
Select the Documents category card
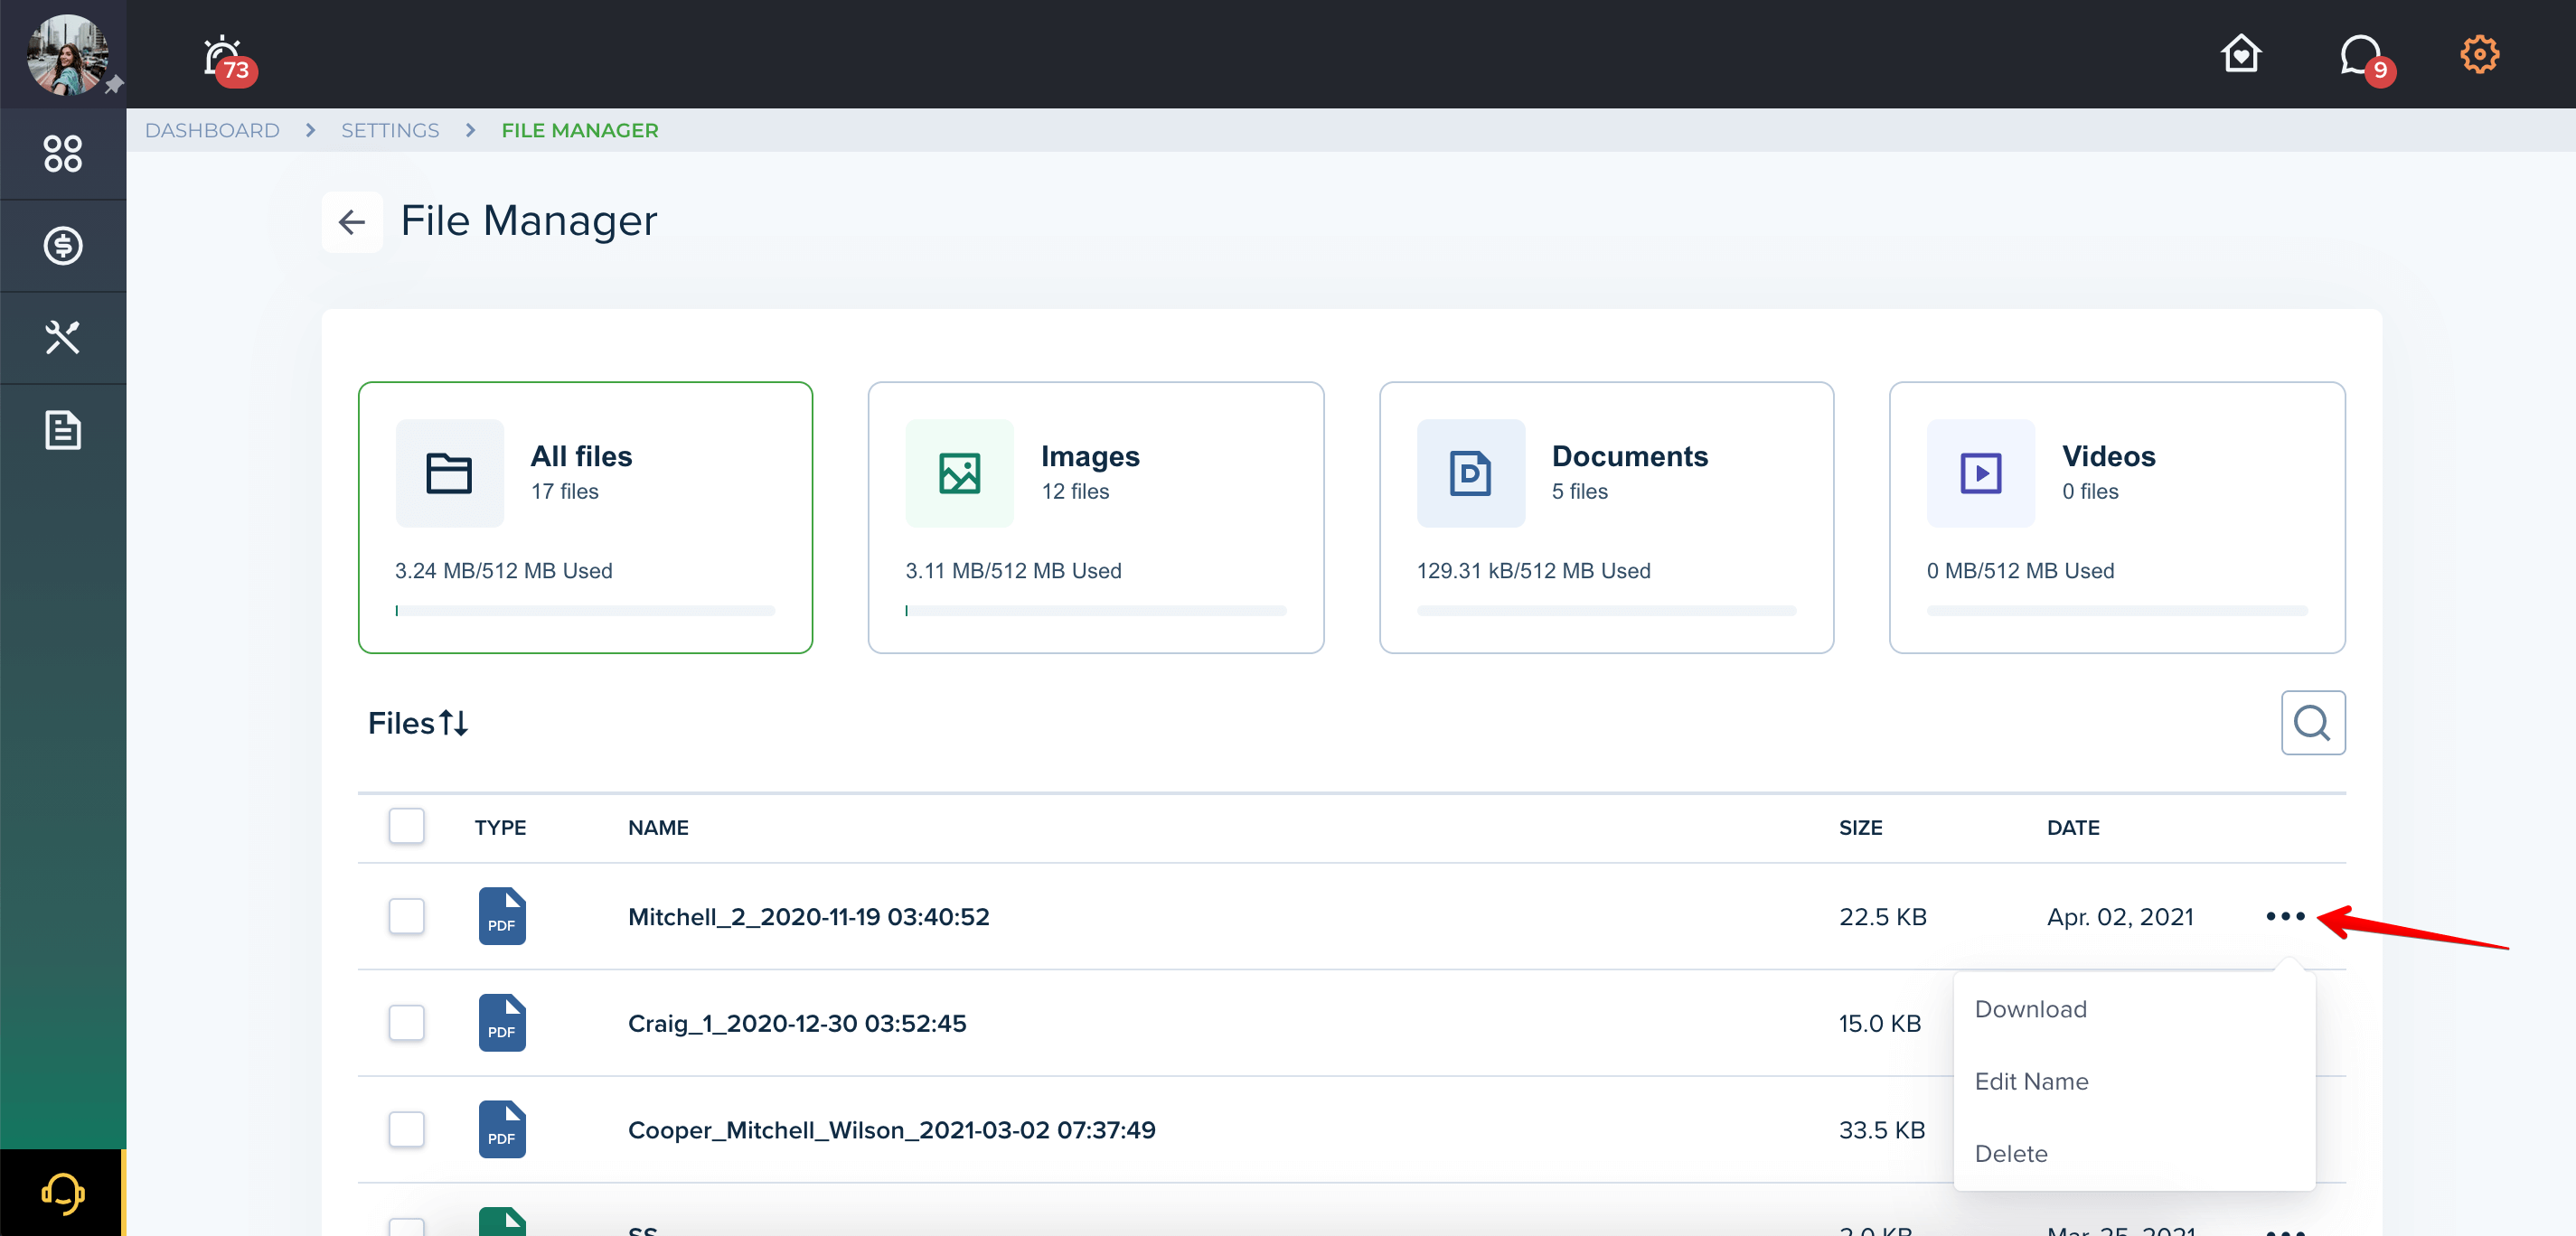[x=1606, y=517]
